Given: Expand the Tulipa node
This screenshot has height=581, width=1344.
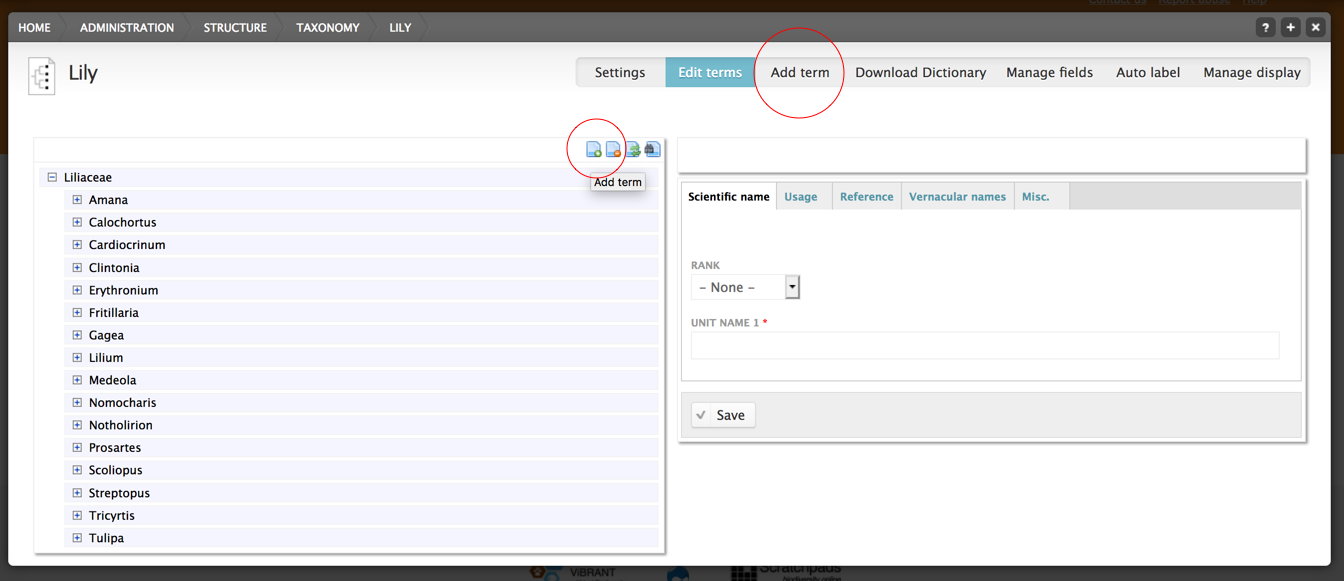Looking at the screenshot, I should coord(77,538).
